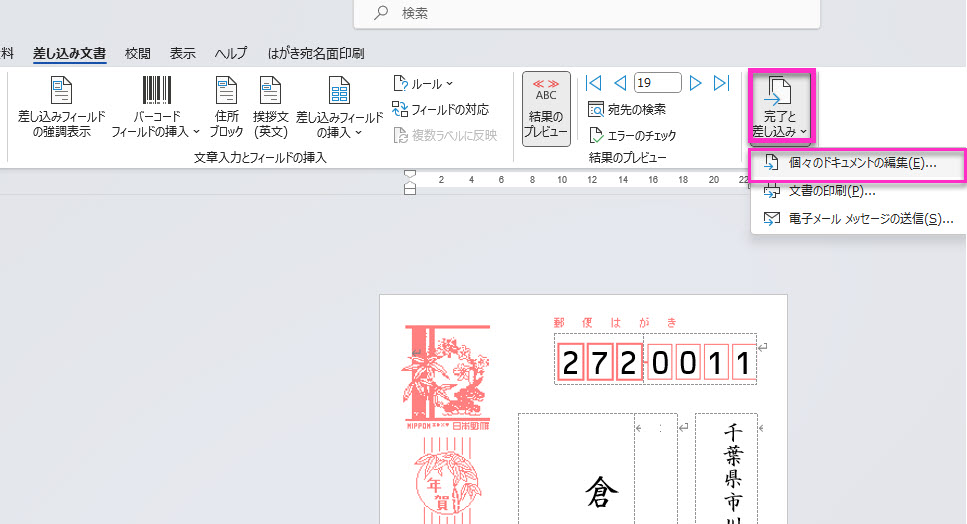
Task: Click Check for Errors (エラーのチェック)
Action: pos(633,135)
